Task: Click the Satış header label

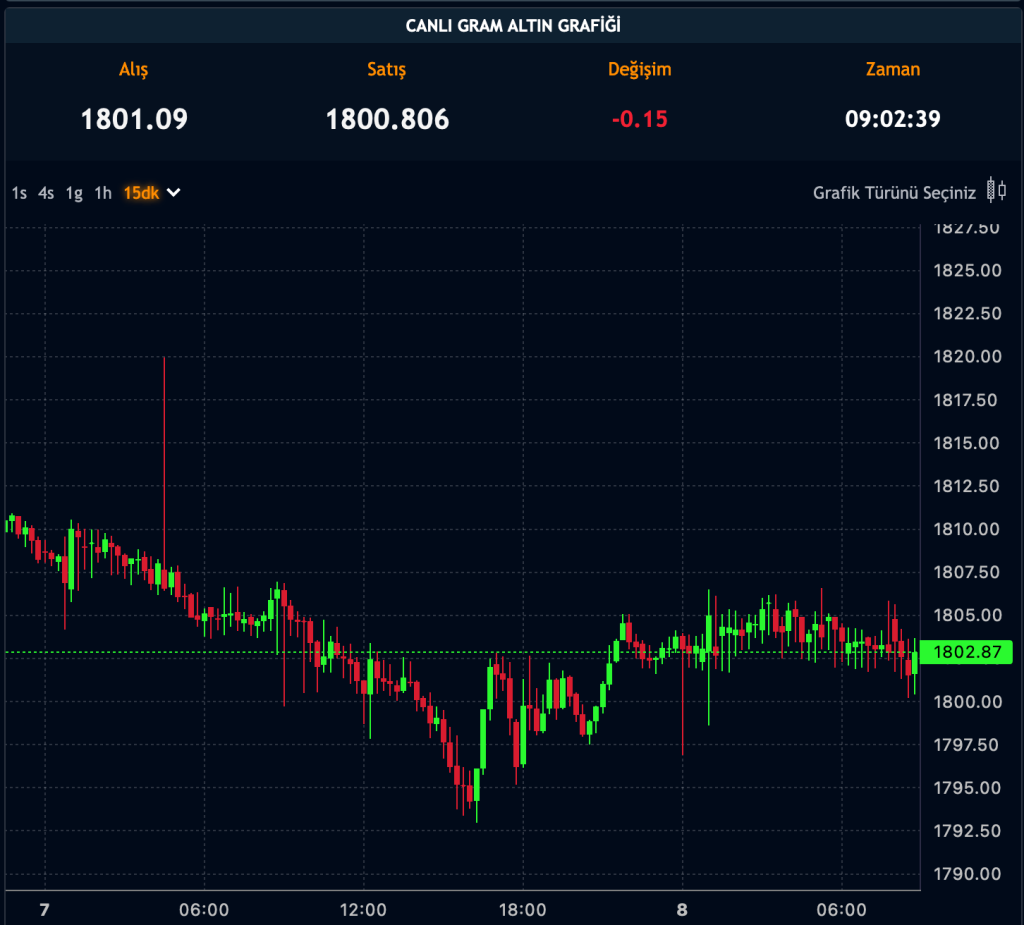Action: 387,70
